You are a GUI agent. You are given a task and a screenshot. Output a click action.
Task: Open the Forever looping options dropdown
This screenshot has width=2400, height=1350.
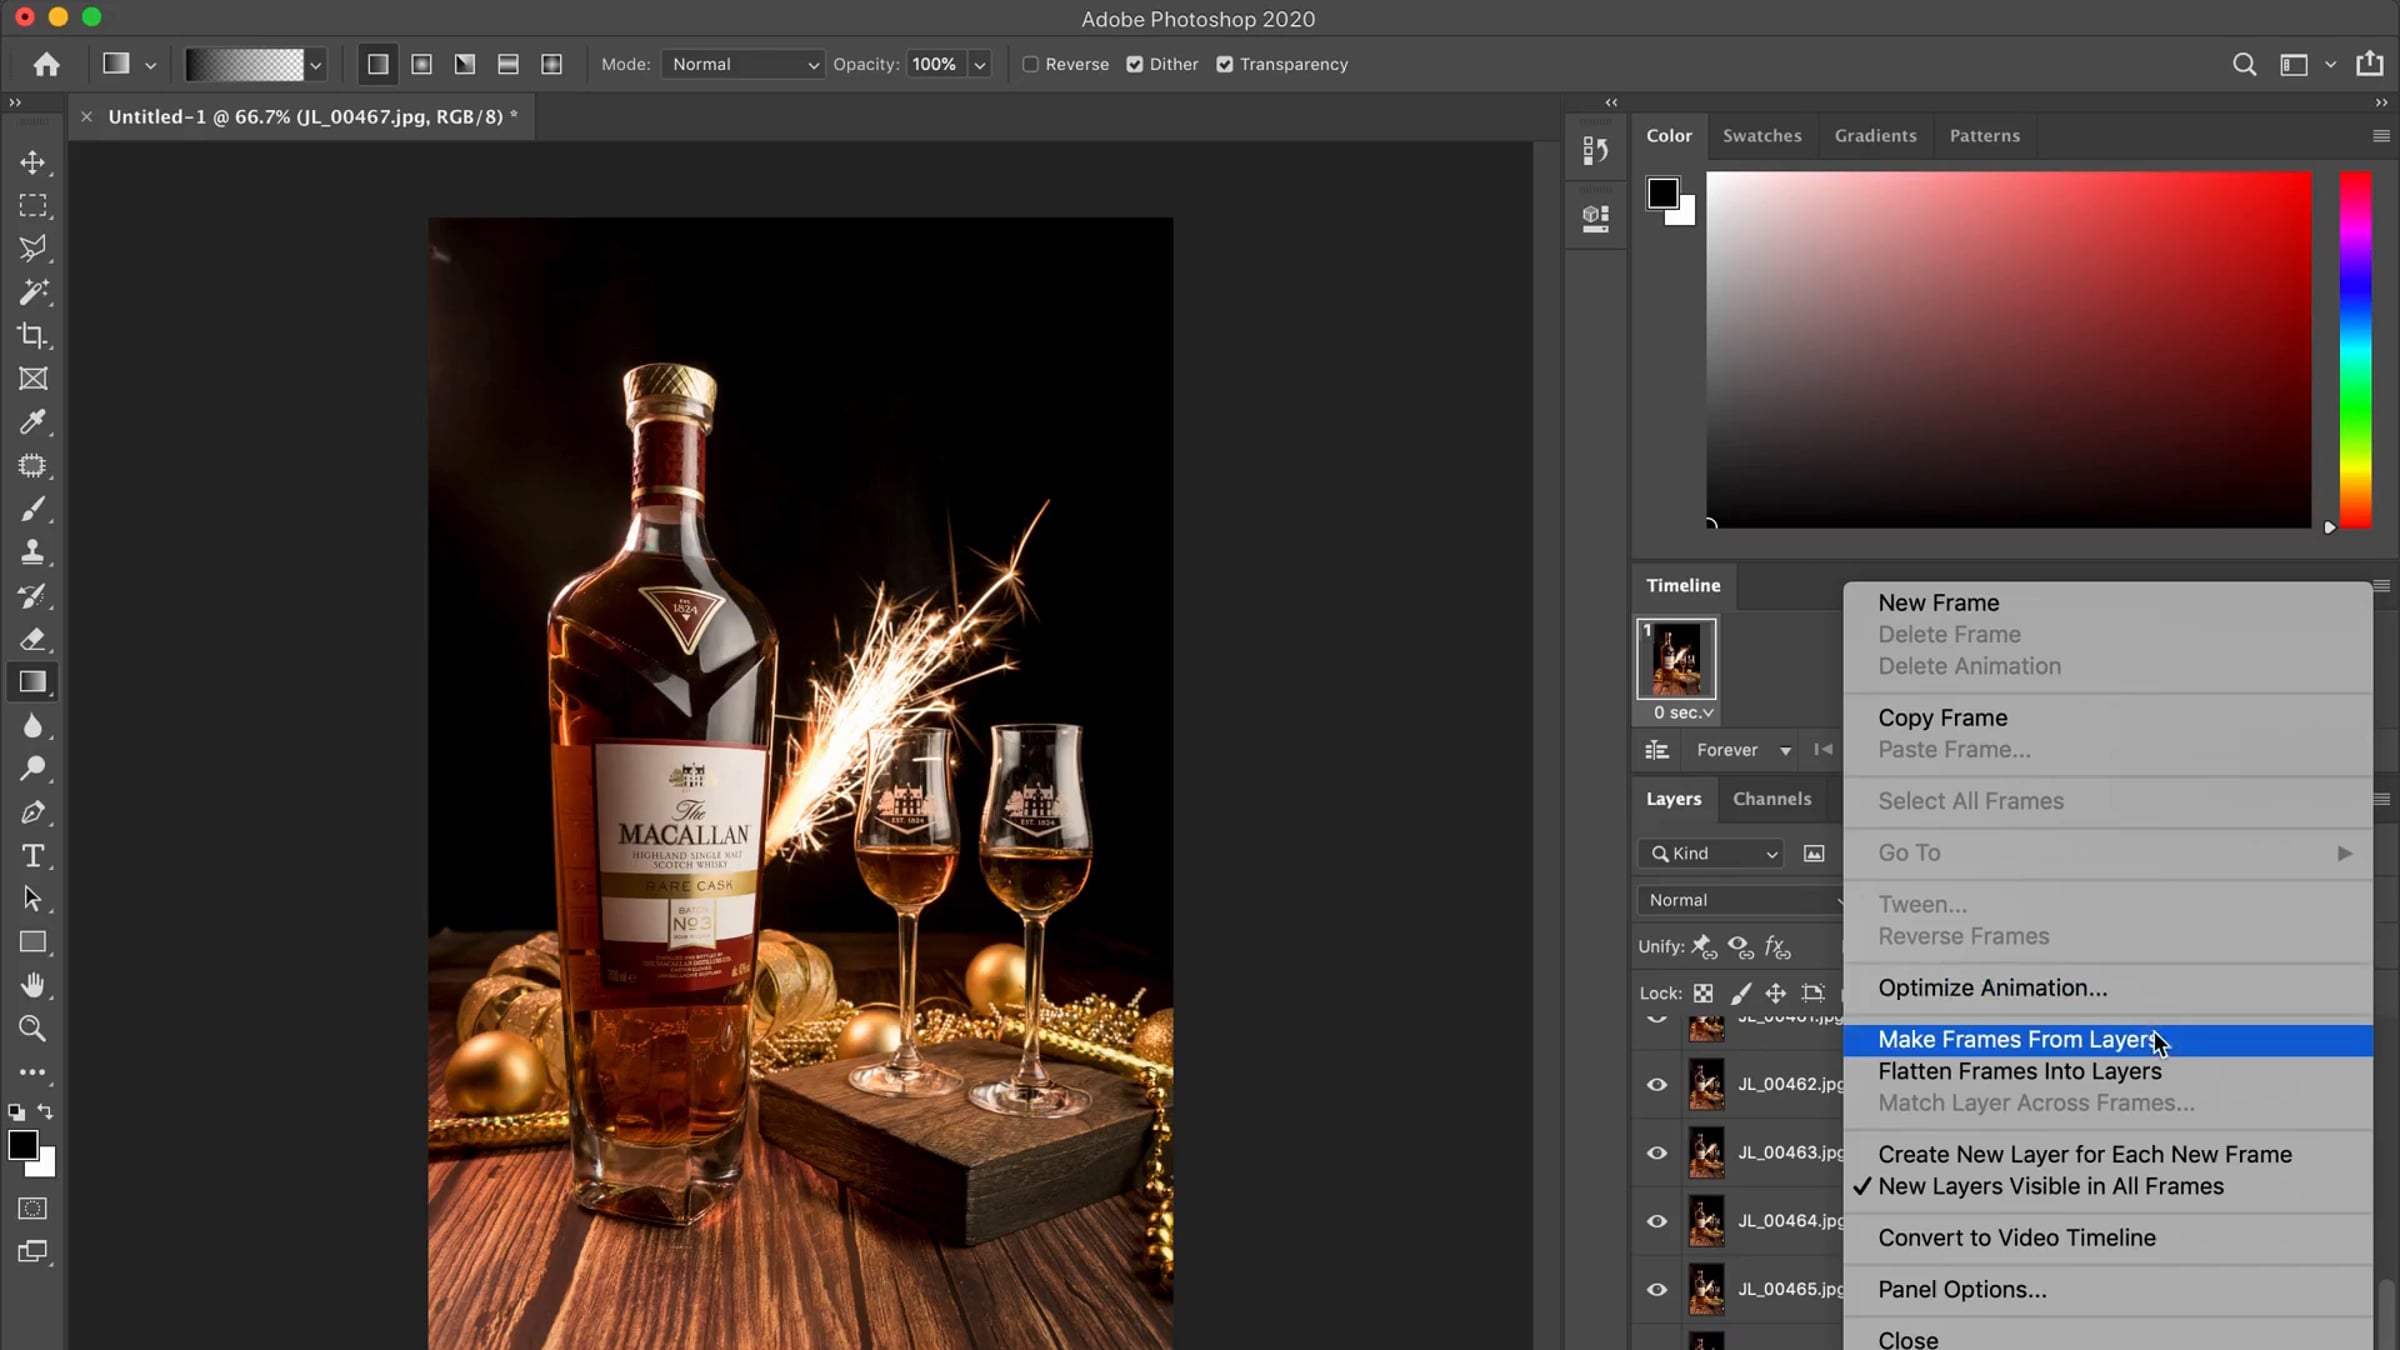click(x=1742, y=750)
